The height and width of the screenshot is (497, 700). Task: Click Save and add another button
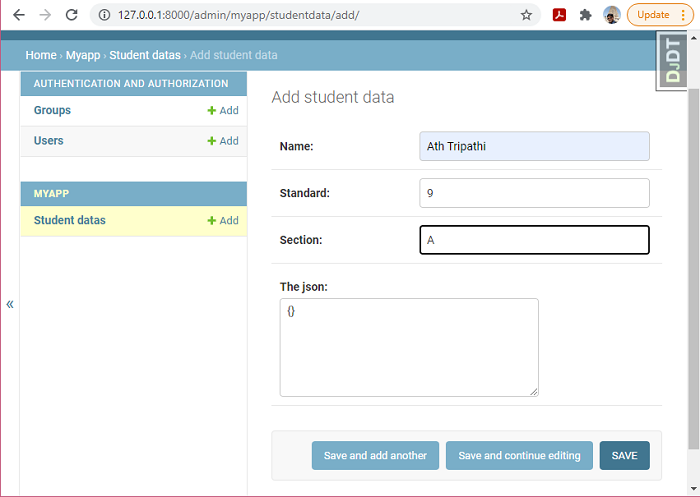(375, 455)
